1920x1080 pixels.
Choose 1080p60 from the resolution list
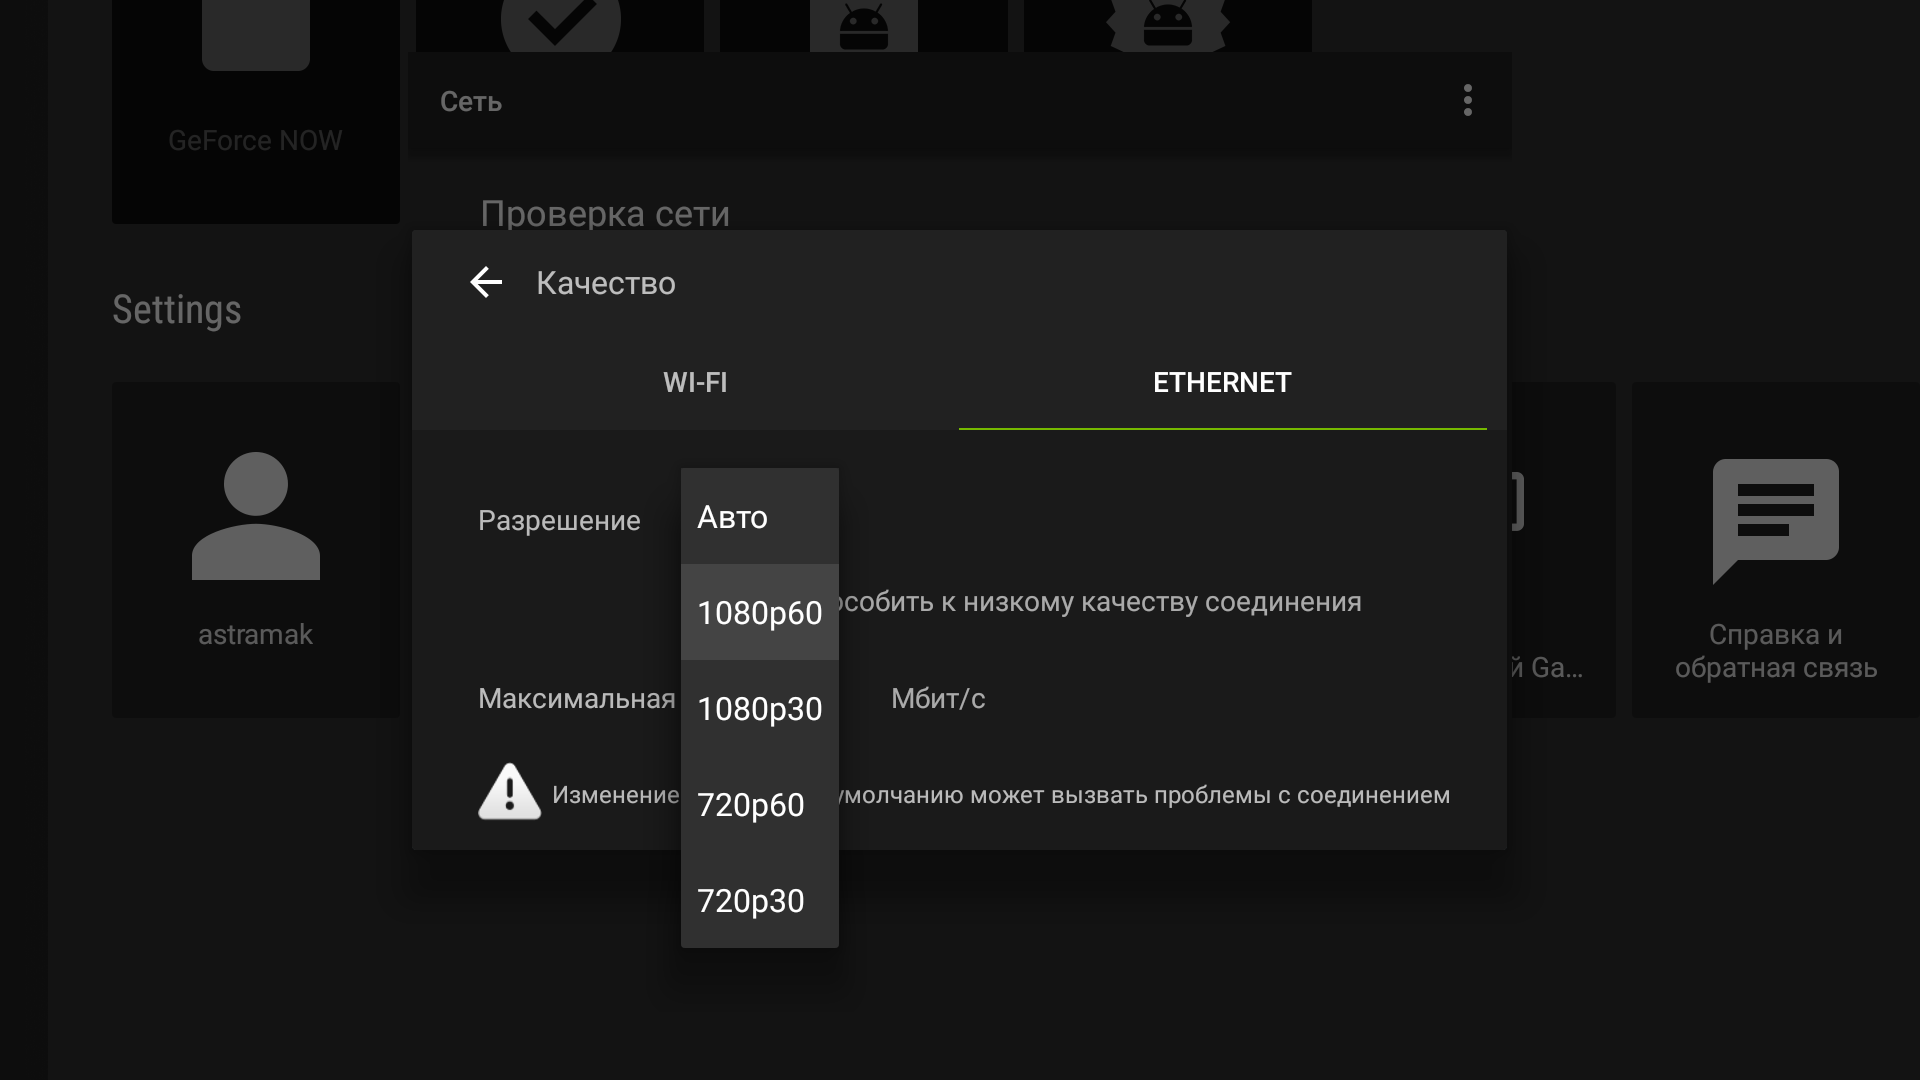(x=760, y=612)
